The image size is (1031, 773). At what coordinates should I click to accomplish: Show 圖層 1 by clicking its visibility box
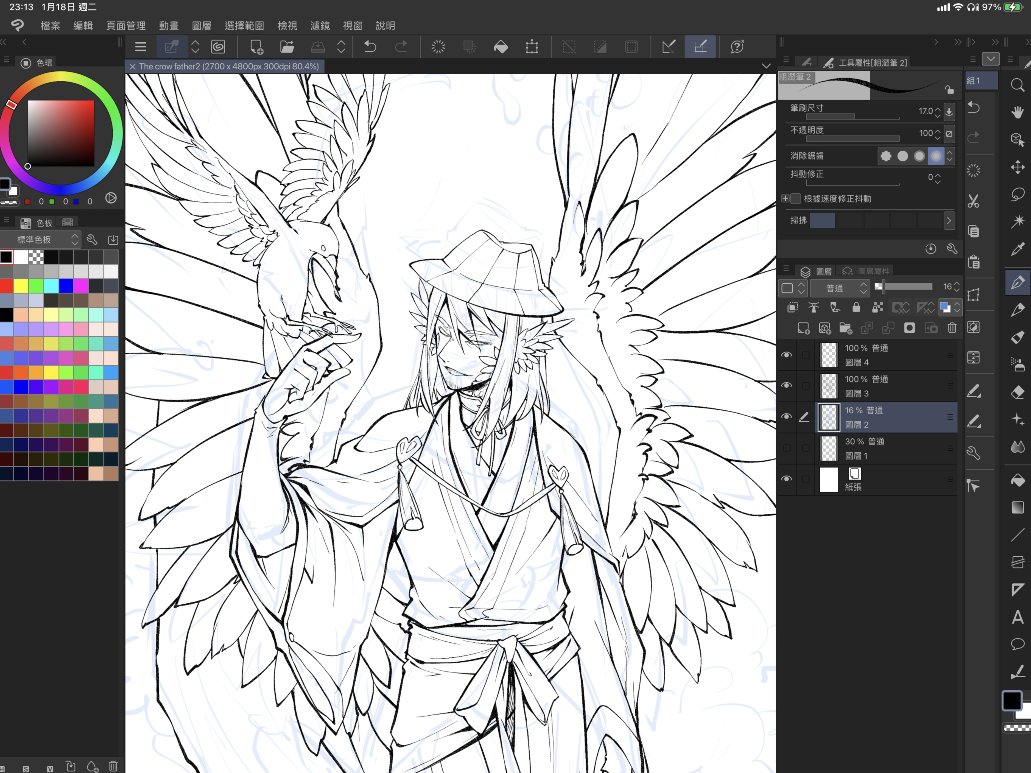click(x=786, y=448)
